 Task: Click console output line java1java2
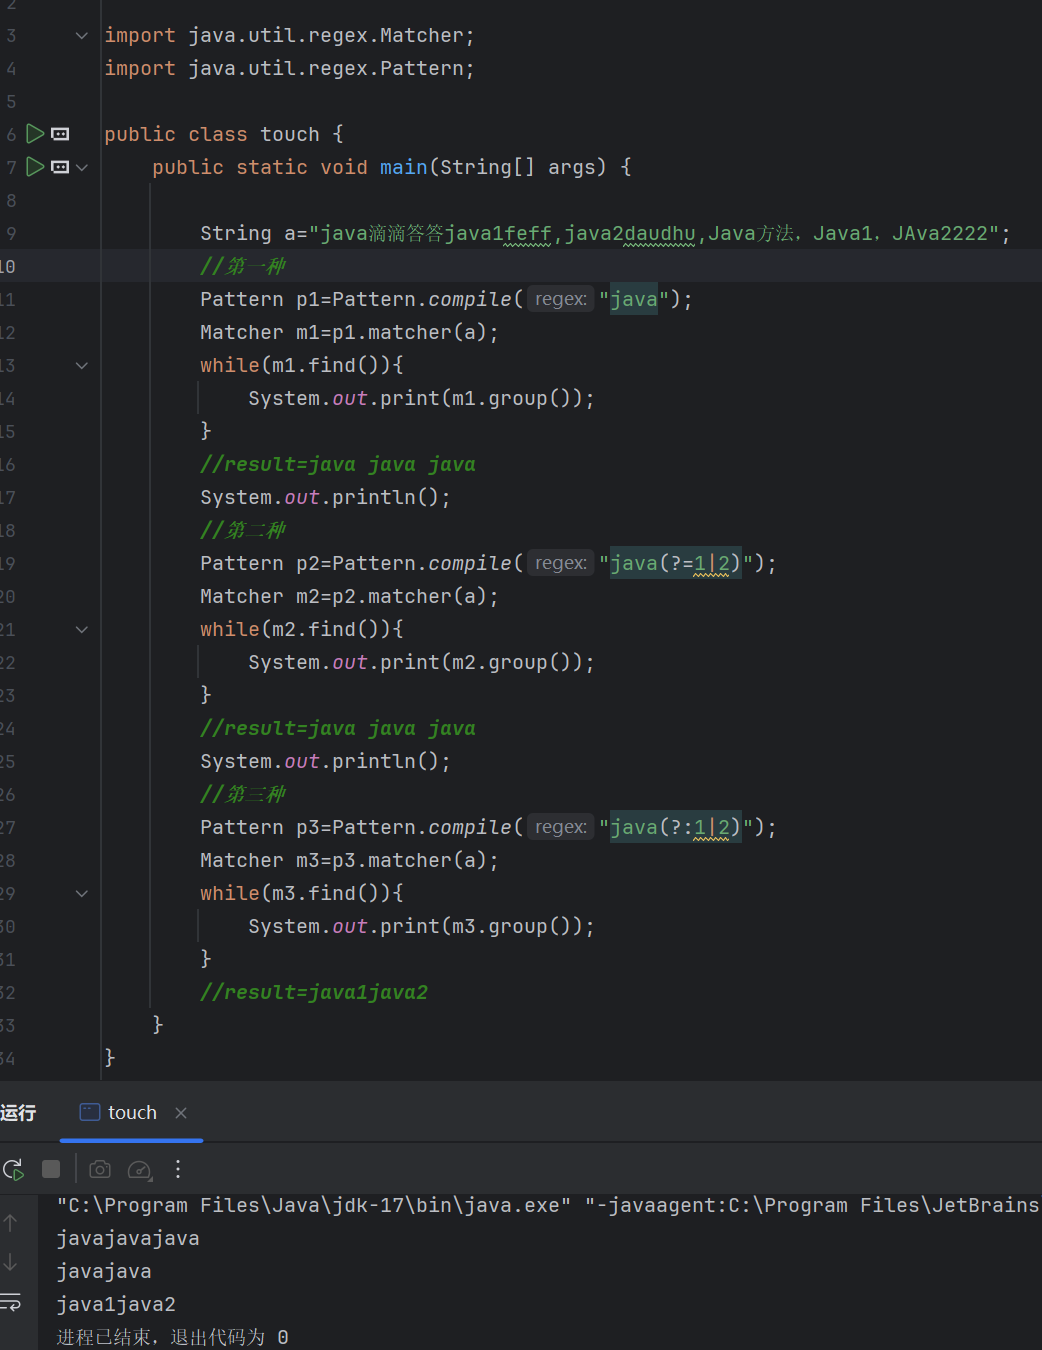click(116, 1304)
